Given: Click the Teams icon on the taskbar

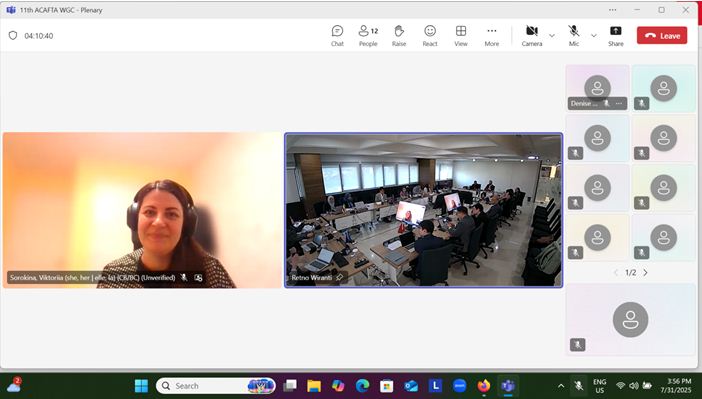Looking at the screenshot, I should tap(508, 386).
